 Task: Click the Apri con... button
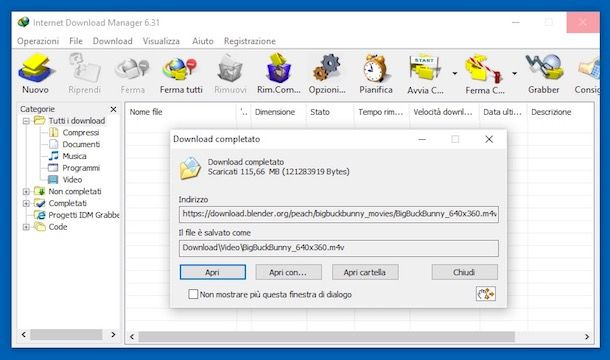click(x=288, y=272)
